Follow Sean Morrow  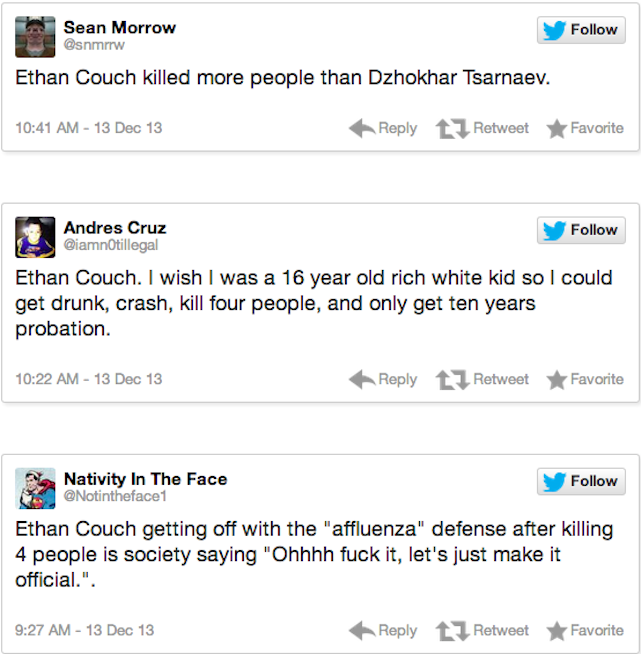click(581, 30)
